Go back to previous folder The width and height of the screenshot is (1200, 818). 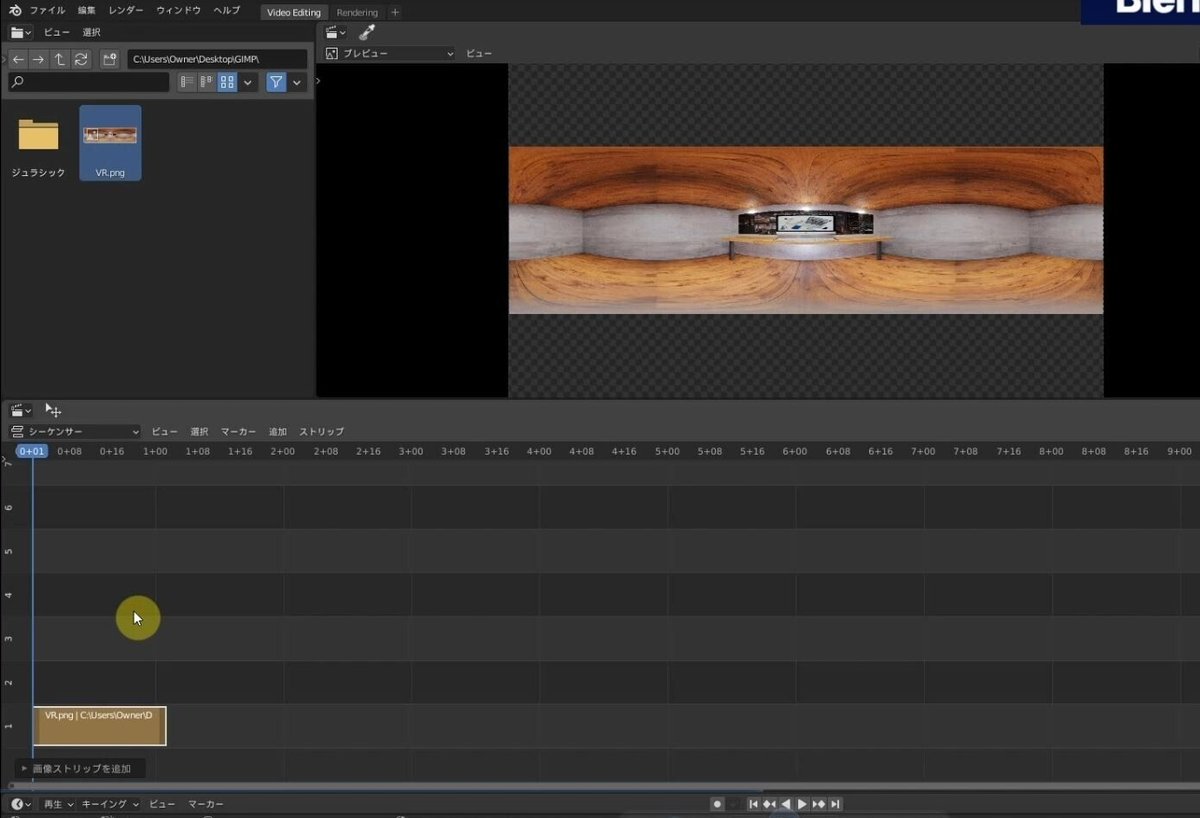(17, 59)
